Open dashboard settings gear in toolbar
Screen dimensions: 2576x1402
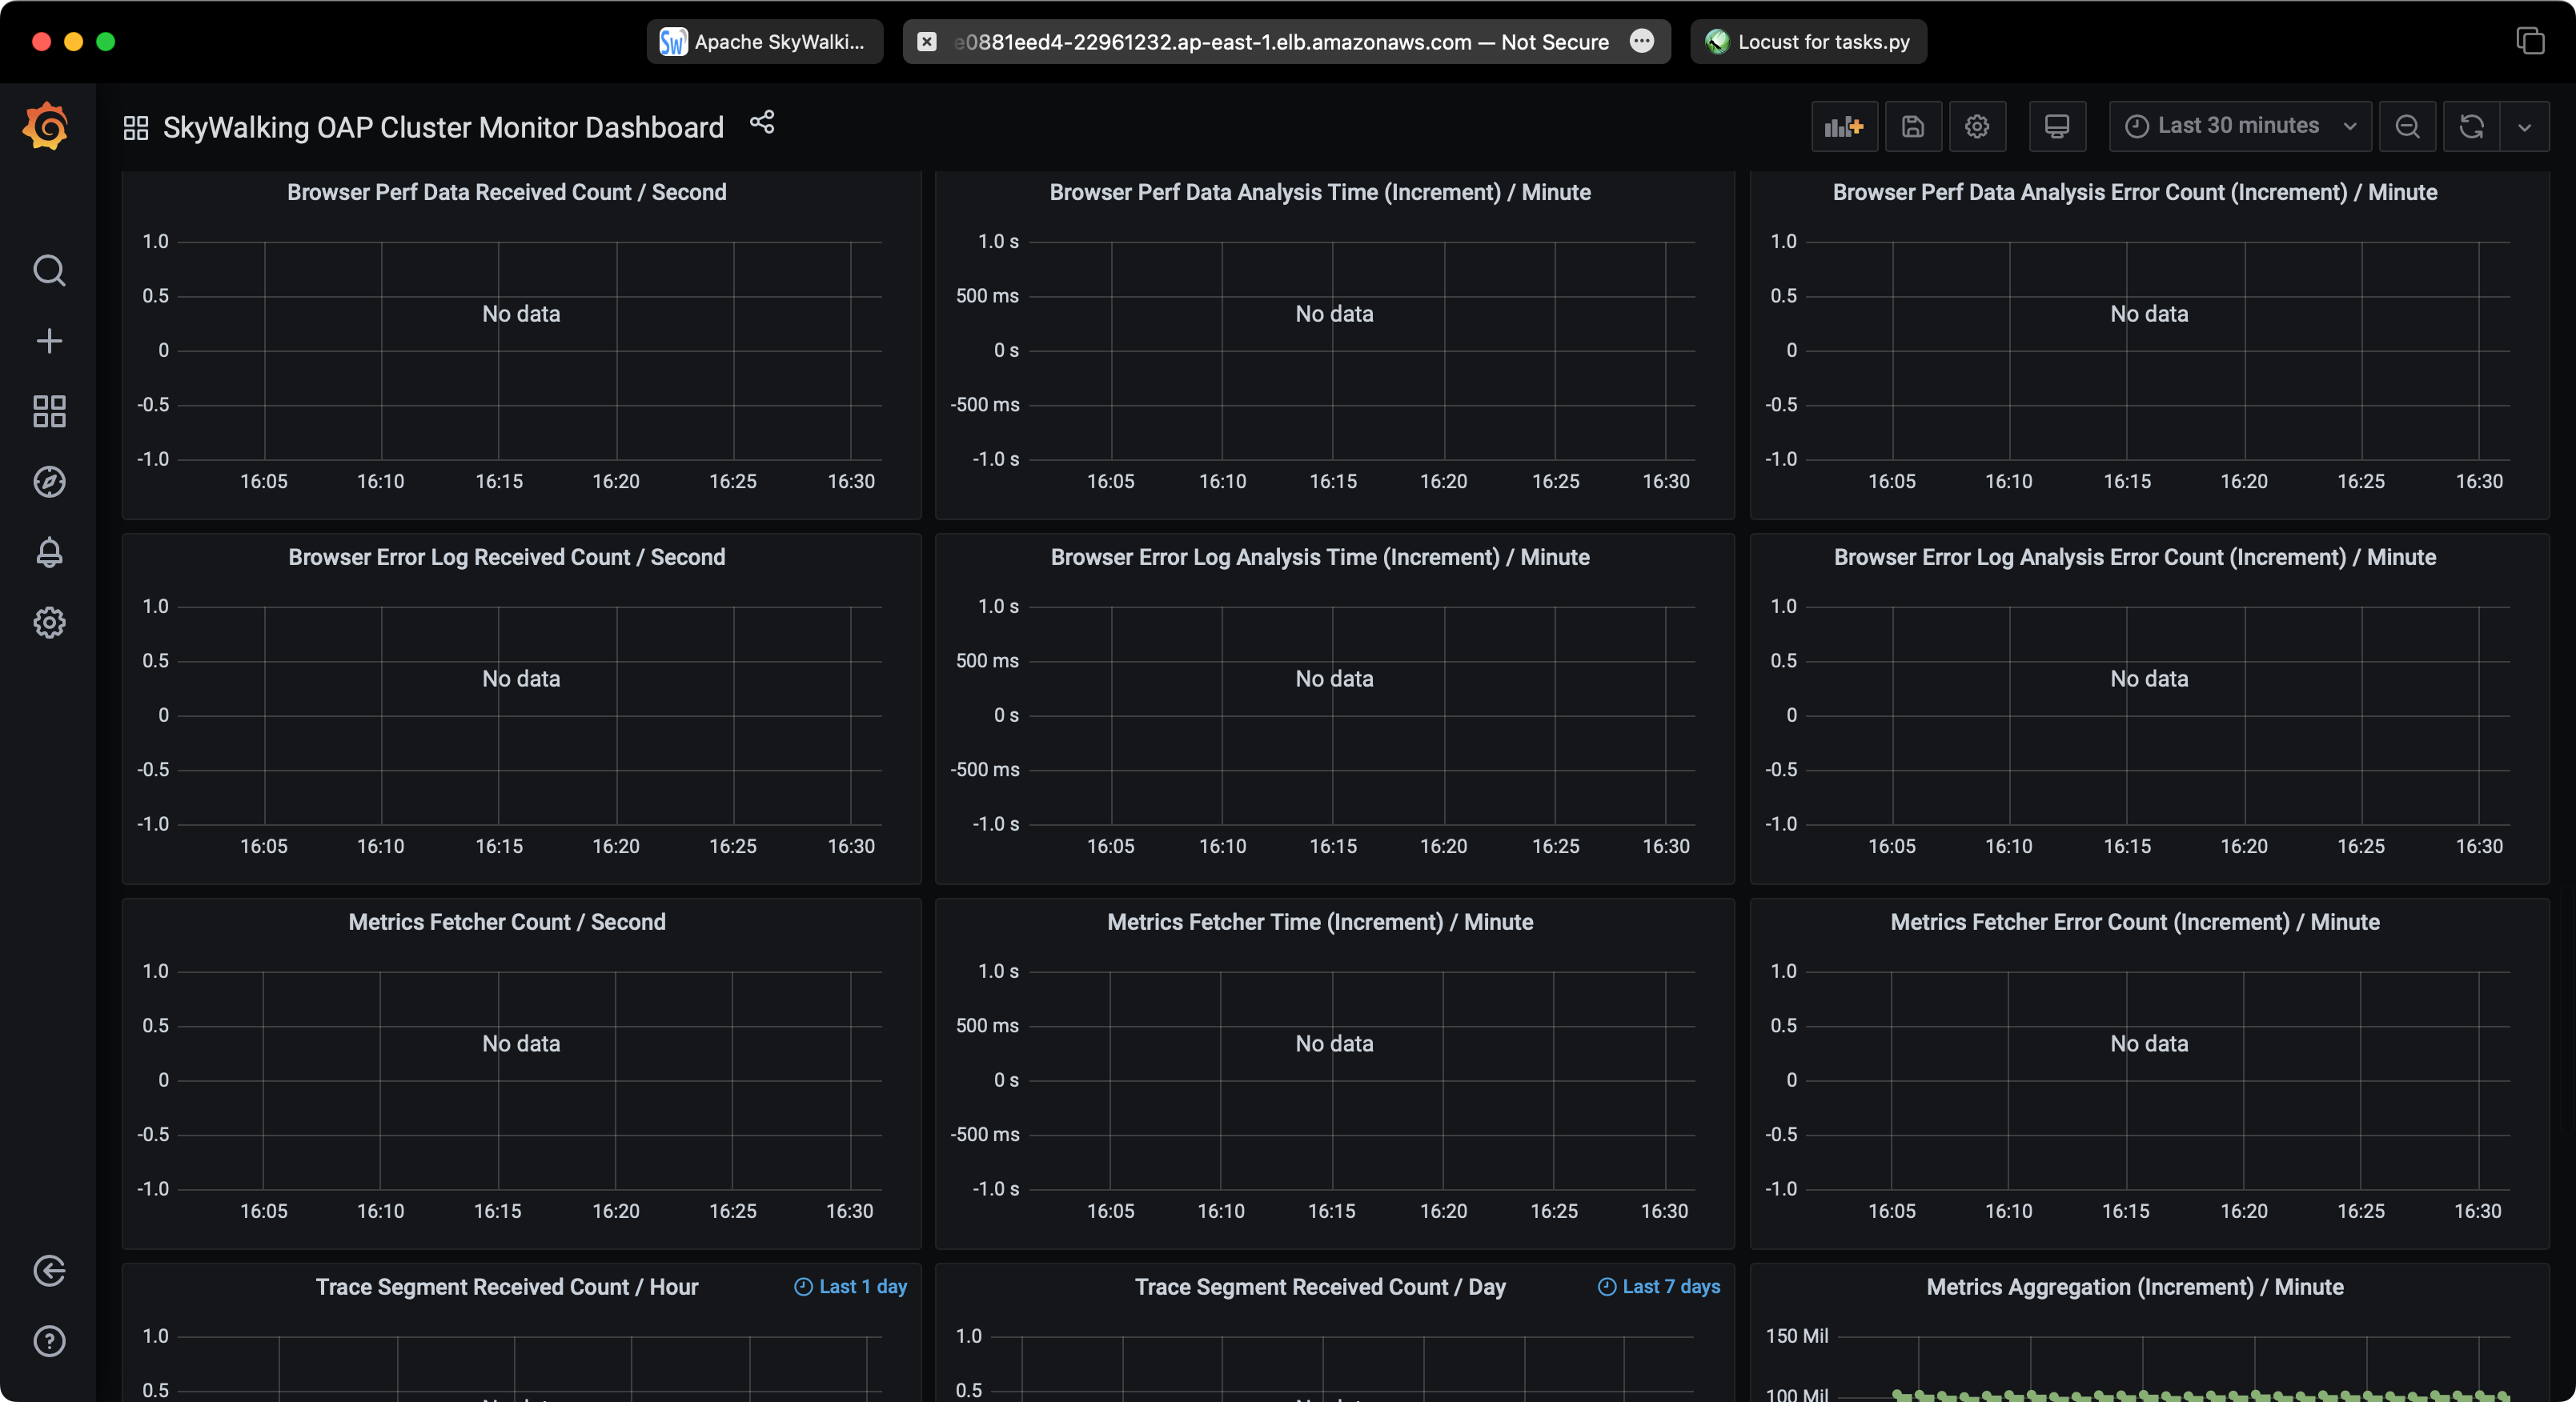point(1976,127)
